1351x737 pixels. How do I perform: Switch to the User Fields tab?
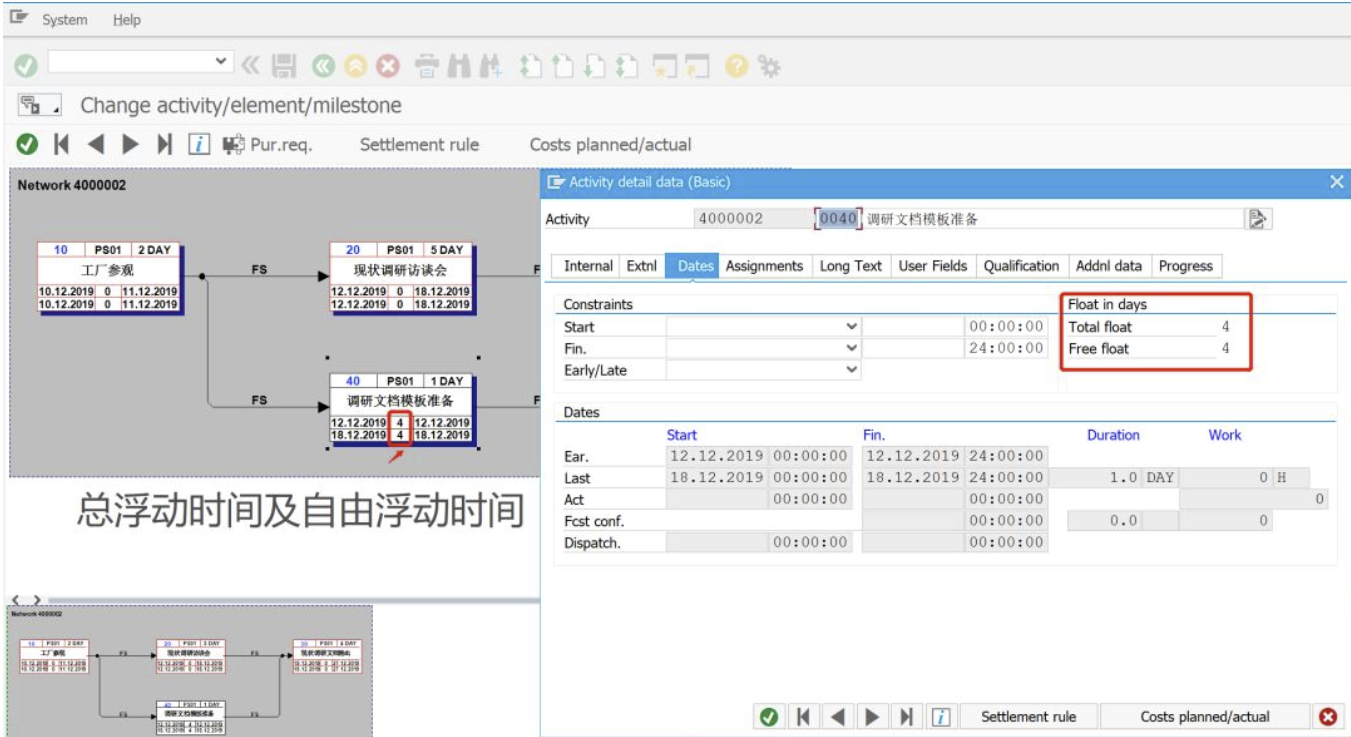coord(932,266)
